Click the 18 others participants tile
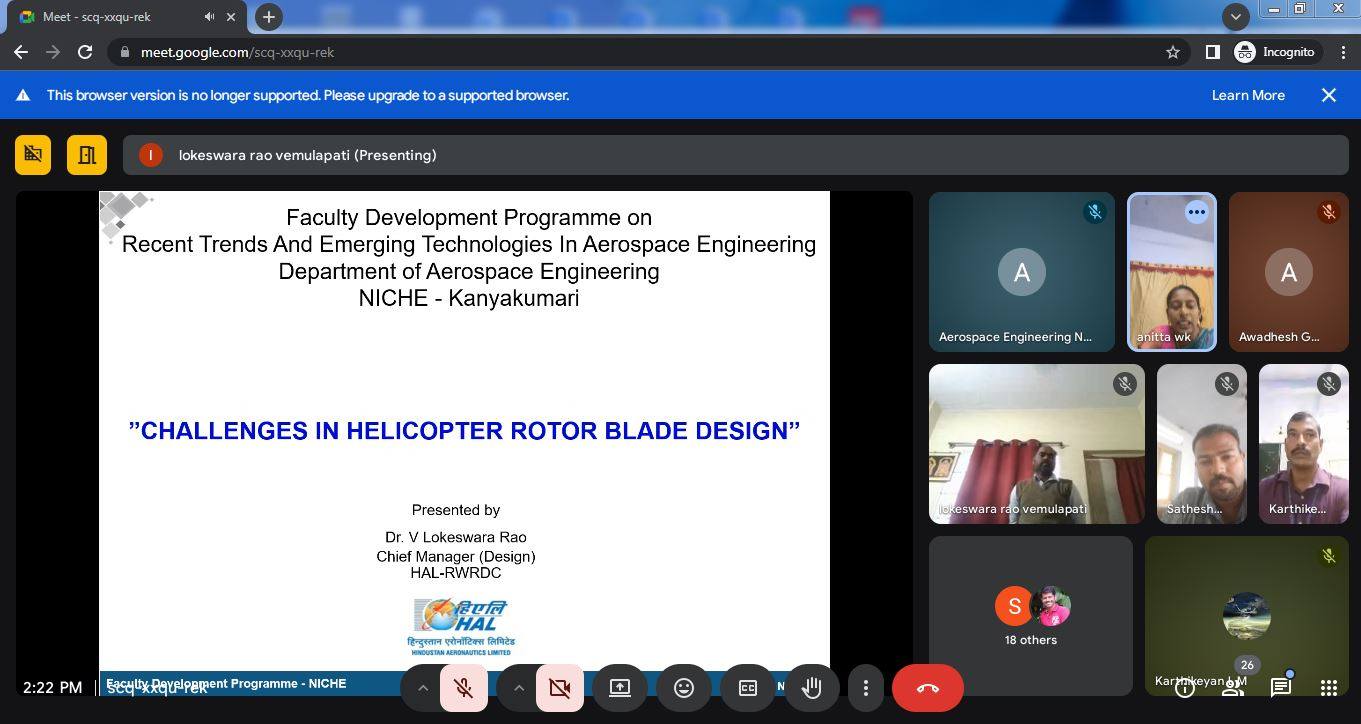 coord(1031,616)
